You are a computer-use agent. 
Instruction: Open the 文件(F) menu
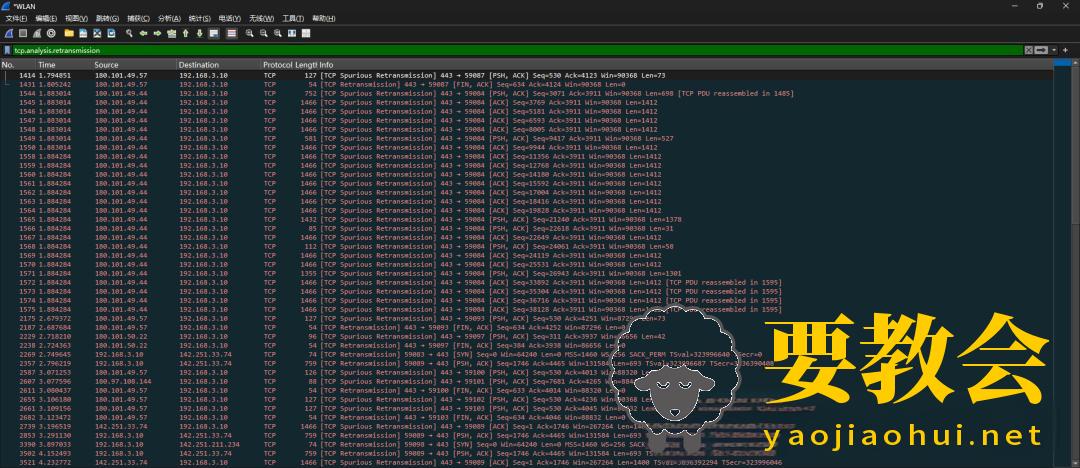[17, 18]
